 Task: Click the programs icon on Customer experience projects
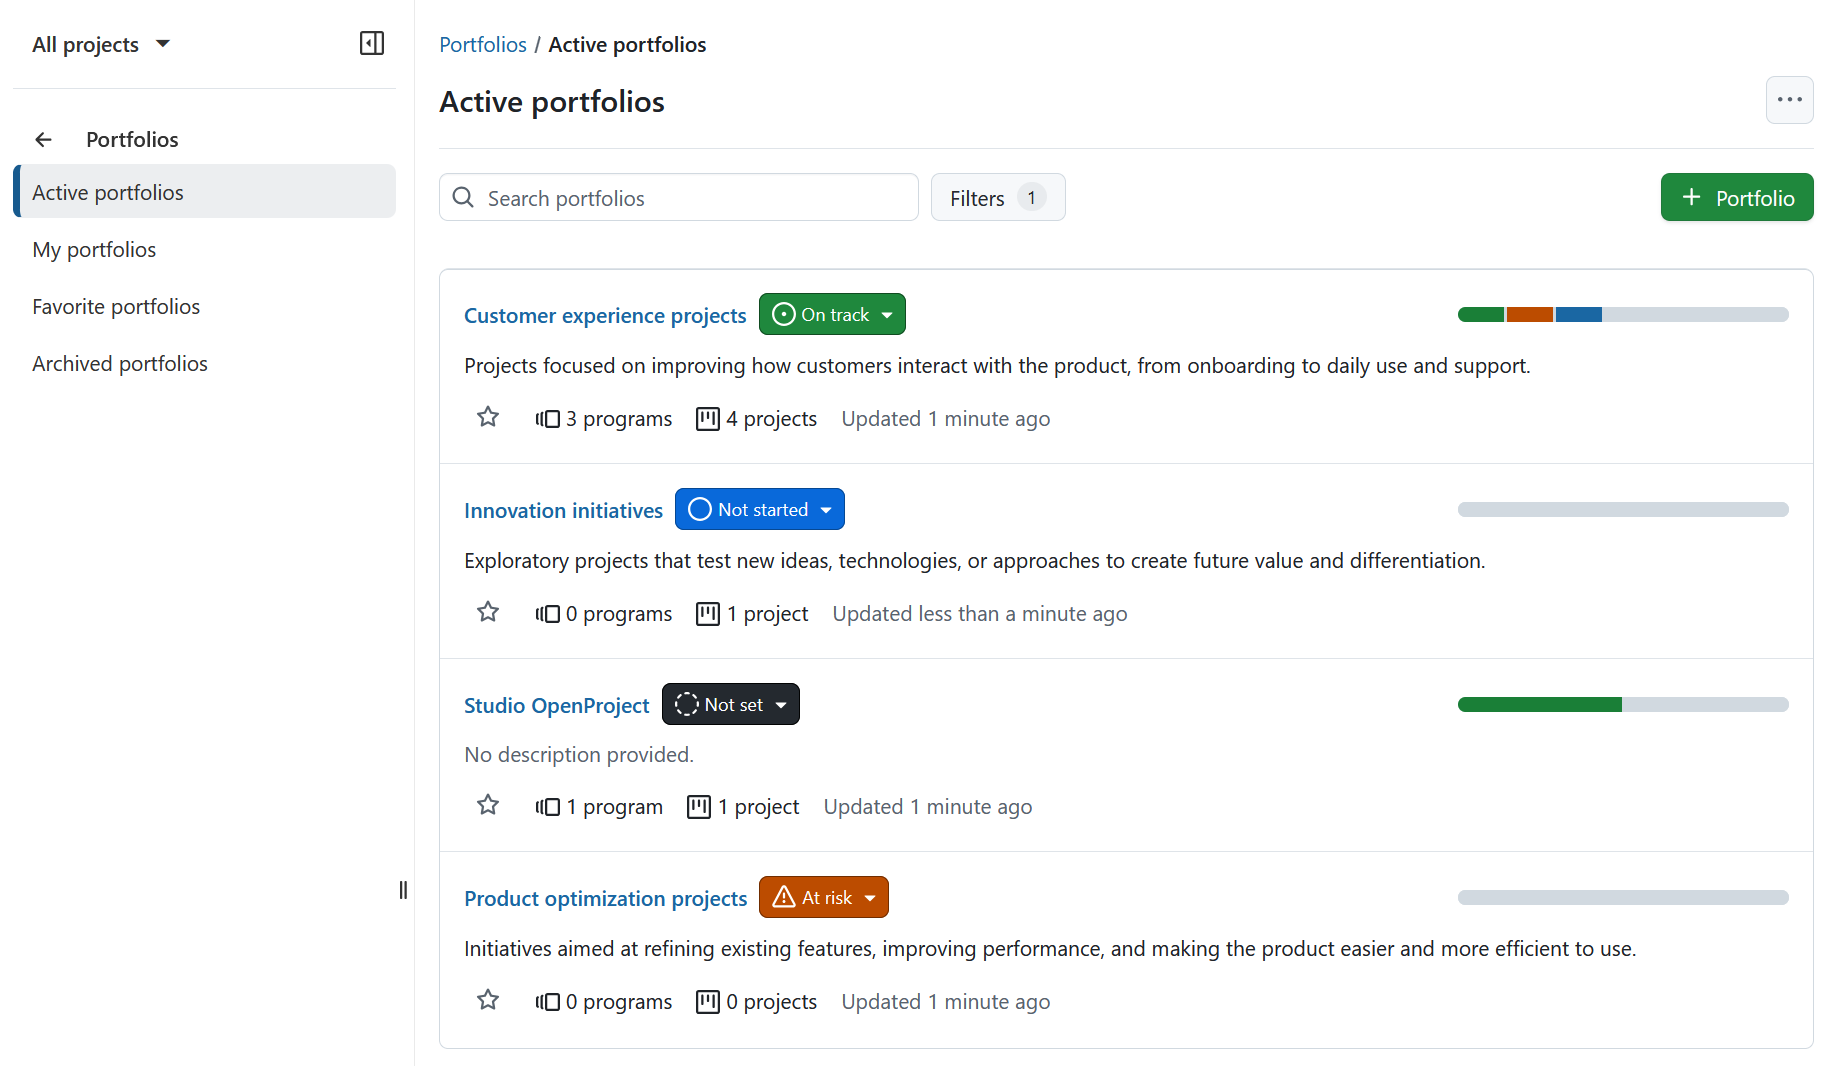547,418
